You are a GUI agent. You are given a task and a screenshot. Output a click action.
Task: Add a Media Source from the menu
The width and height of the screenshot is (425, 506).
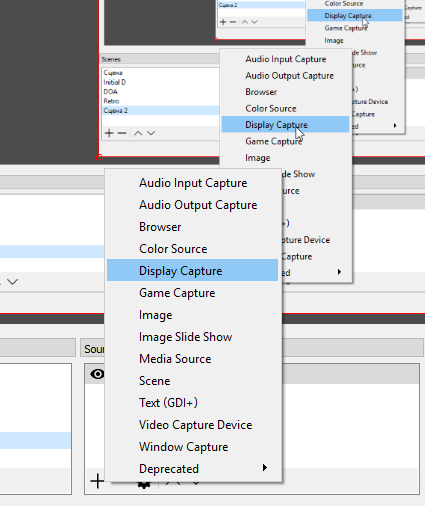pos(193,359)
